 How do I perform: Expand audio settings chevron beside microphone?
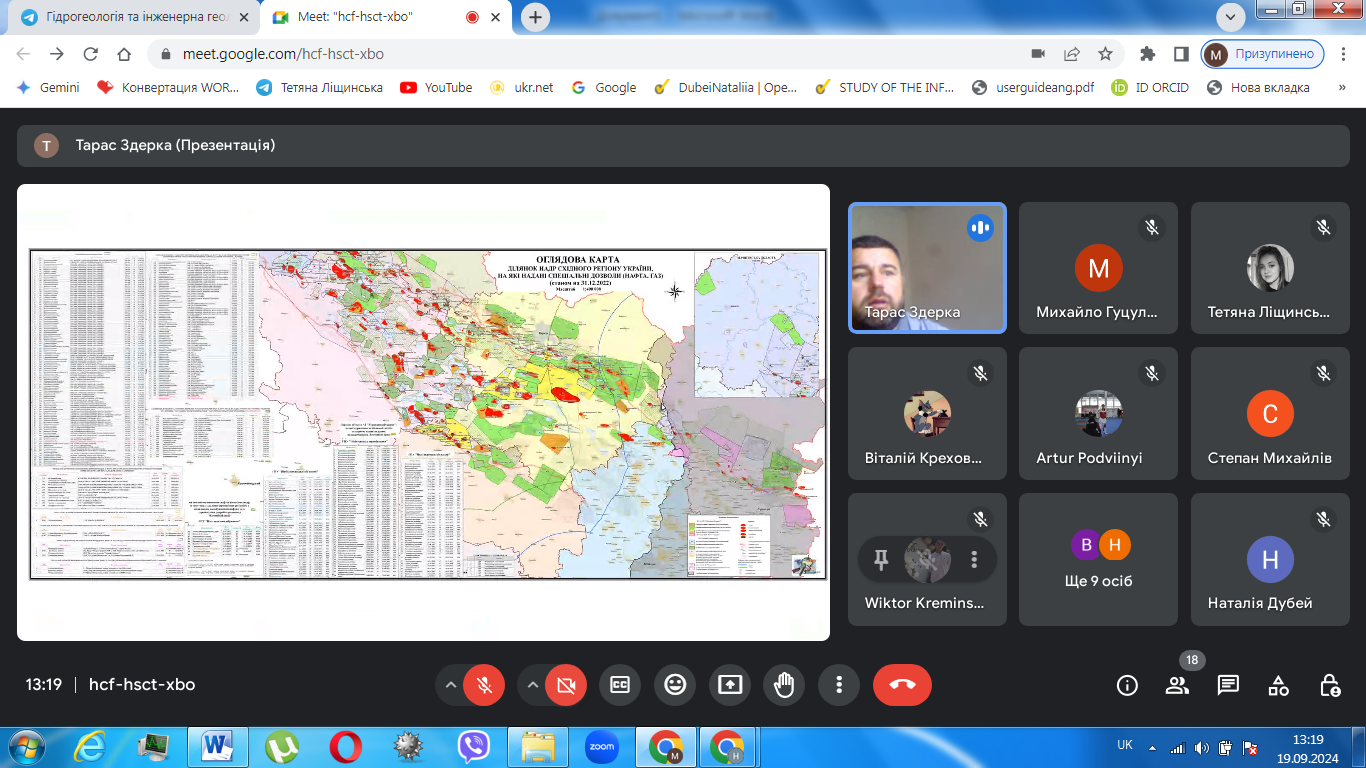[x=451, y=685]
